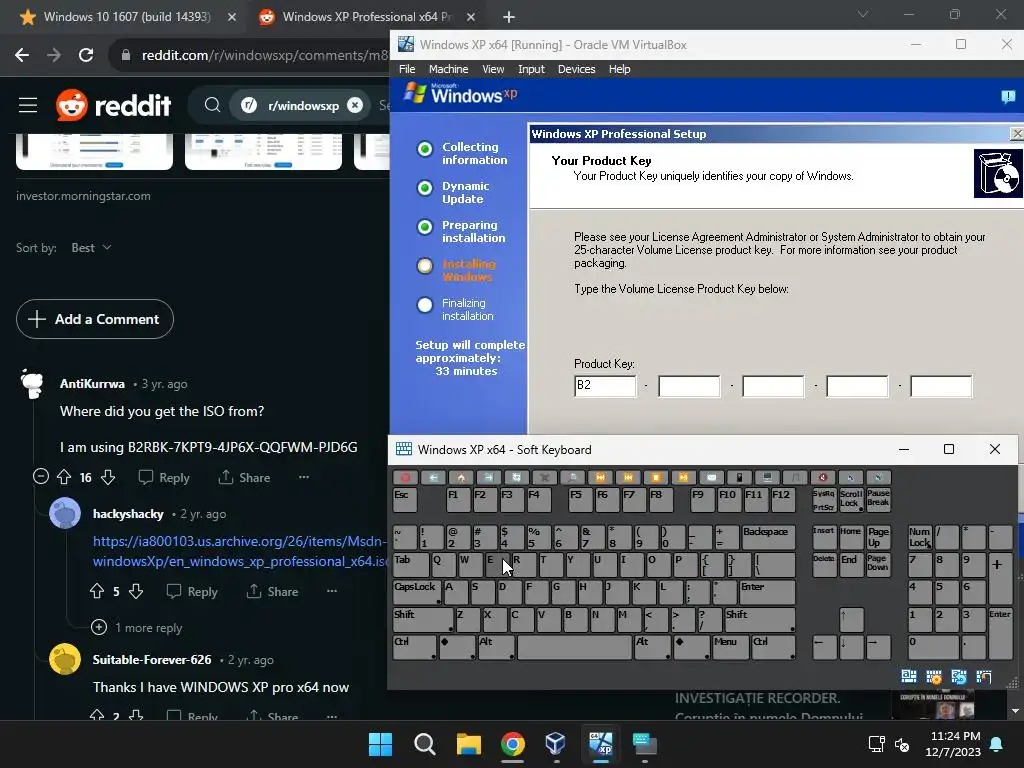The height and width of the screenshot is (768, 1024).
Task: Click the Home multimedia key in Soft Keyboard toolbar
Action: (460, 477)
